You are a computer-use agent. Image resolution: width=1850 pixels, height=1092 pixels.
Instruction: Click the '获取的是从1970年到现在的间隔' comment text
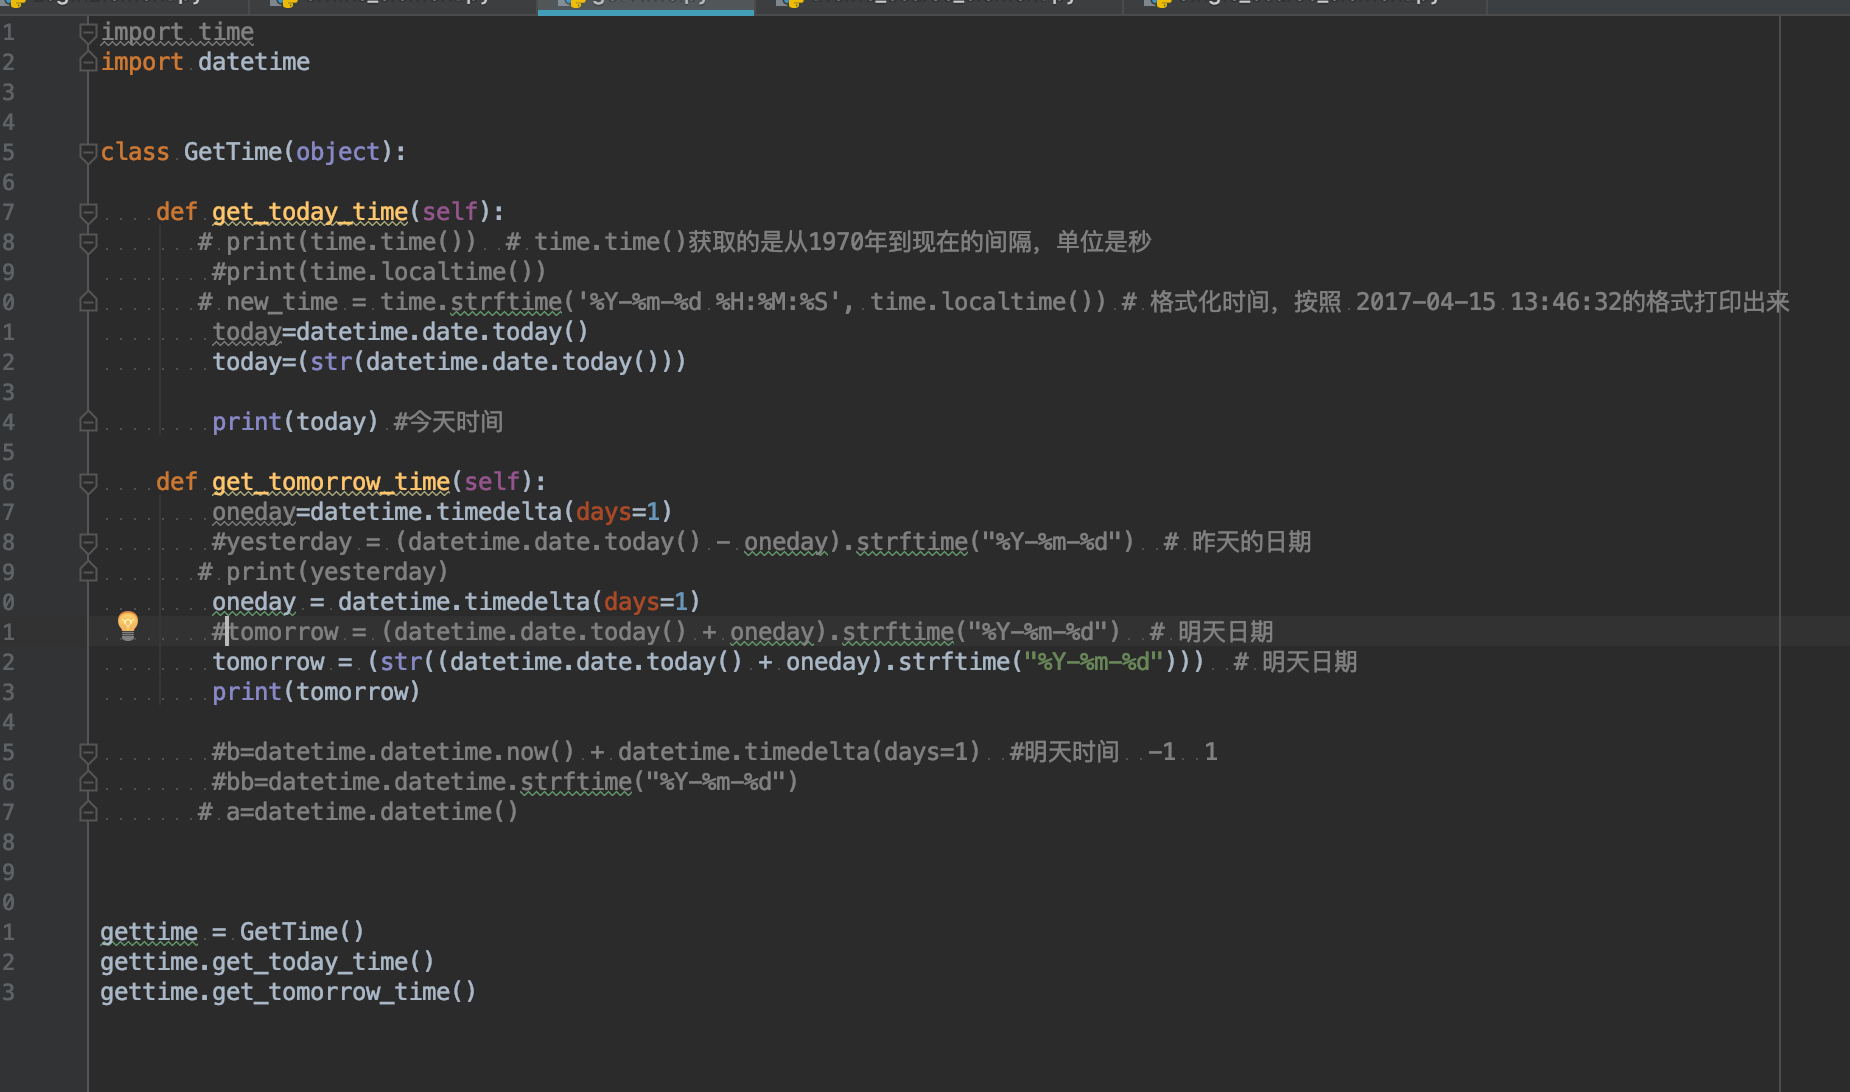(x=860, y=242)
